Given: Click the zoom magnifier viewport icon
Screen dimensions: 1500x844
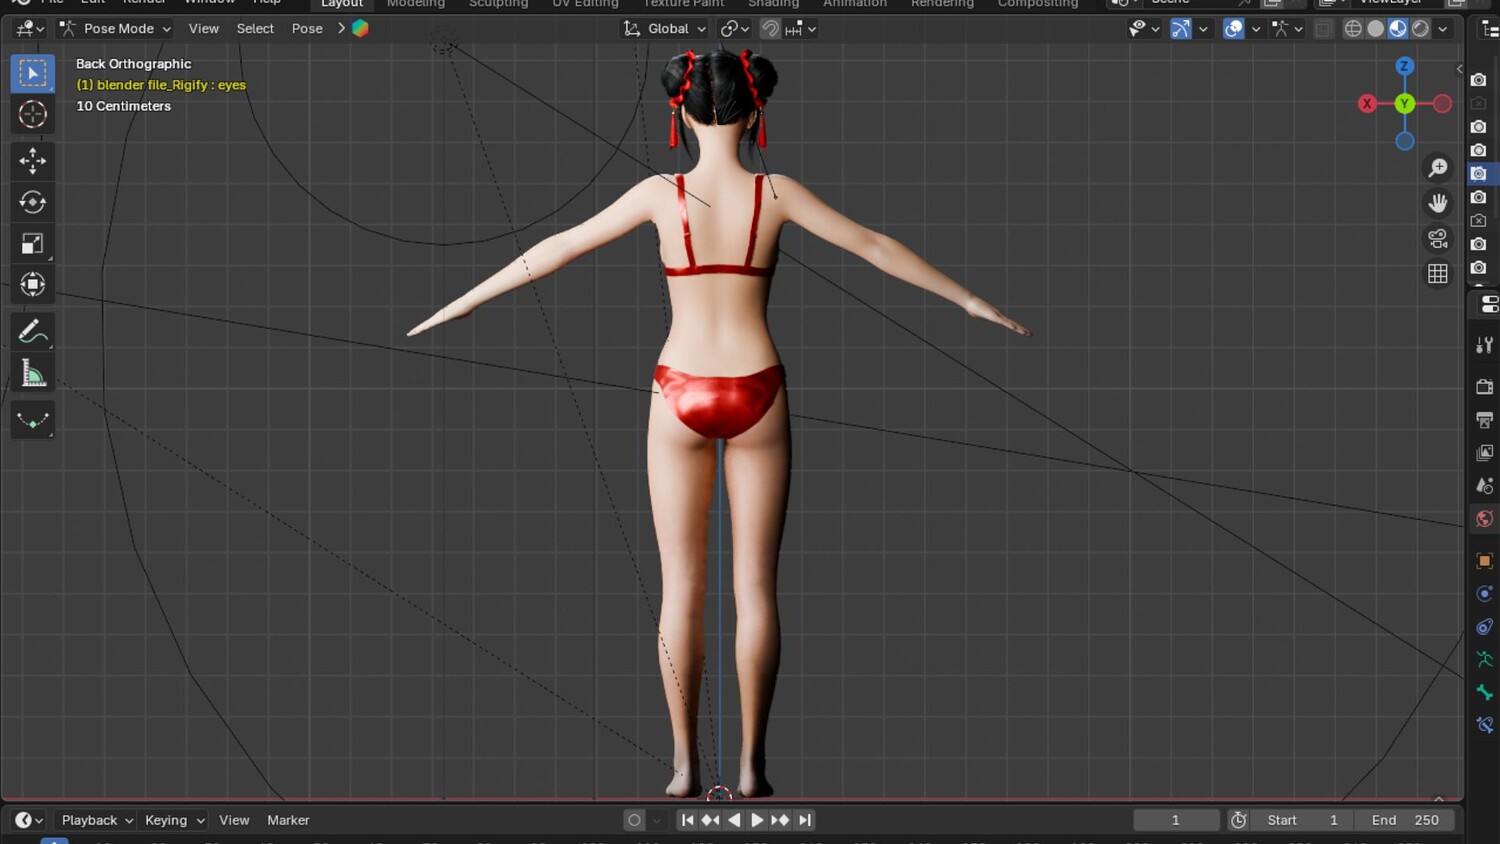Looking at the screenshot, I should [1438, 168].
